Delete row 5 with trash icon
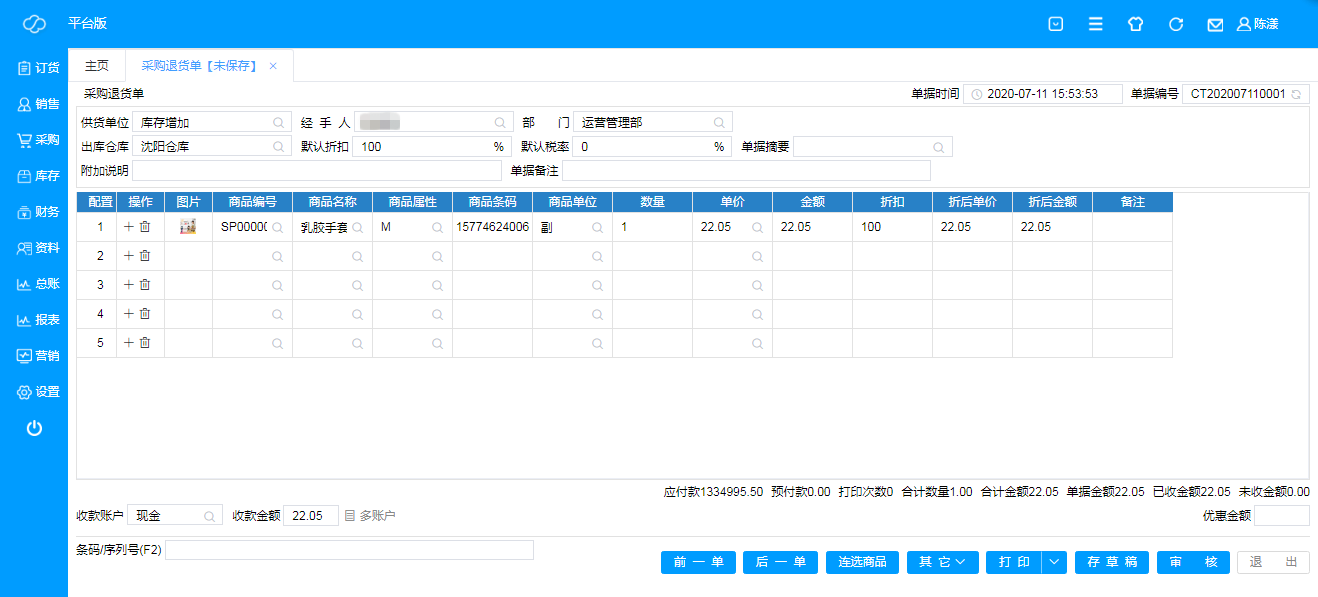 coord(145,343)
